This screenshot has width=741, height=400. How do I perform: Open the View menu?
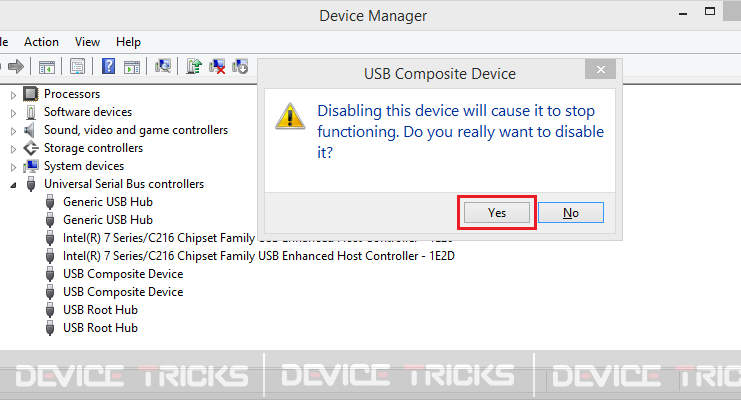(87, 42)
